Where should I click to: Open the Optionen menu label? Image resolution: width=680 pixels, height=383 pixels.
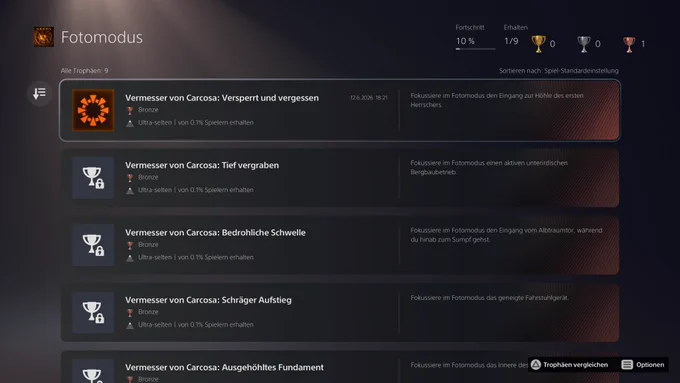pyautogui.click(x=650, y=365)
